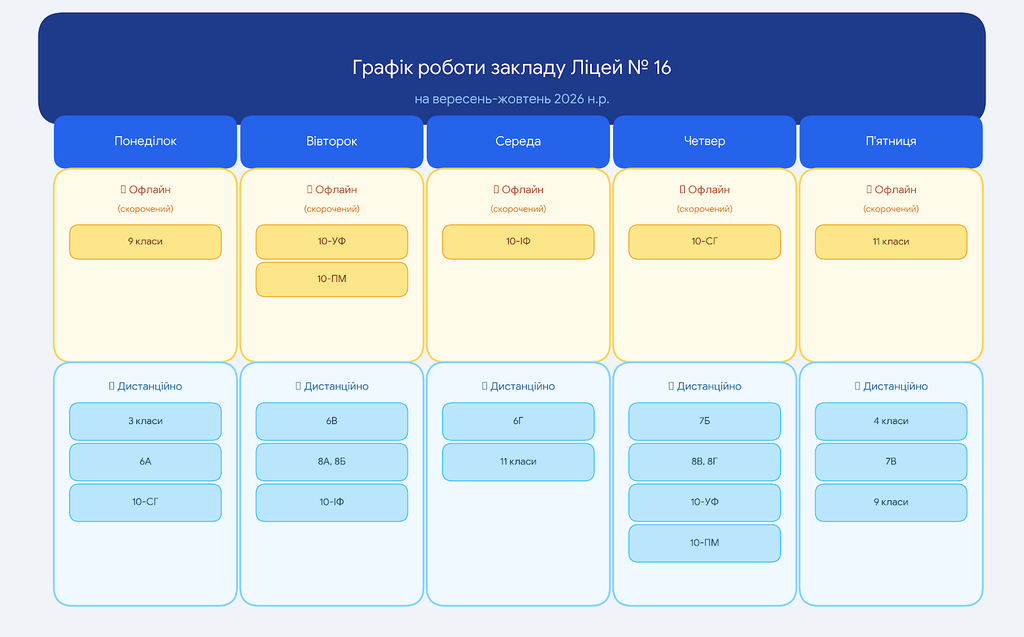
Task: Click the 10-СГ offline chip on Thursday
Action: (704, 242)
